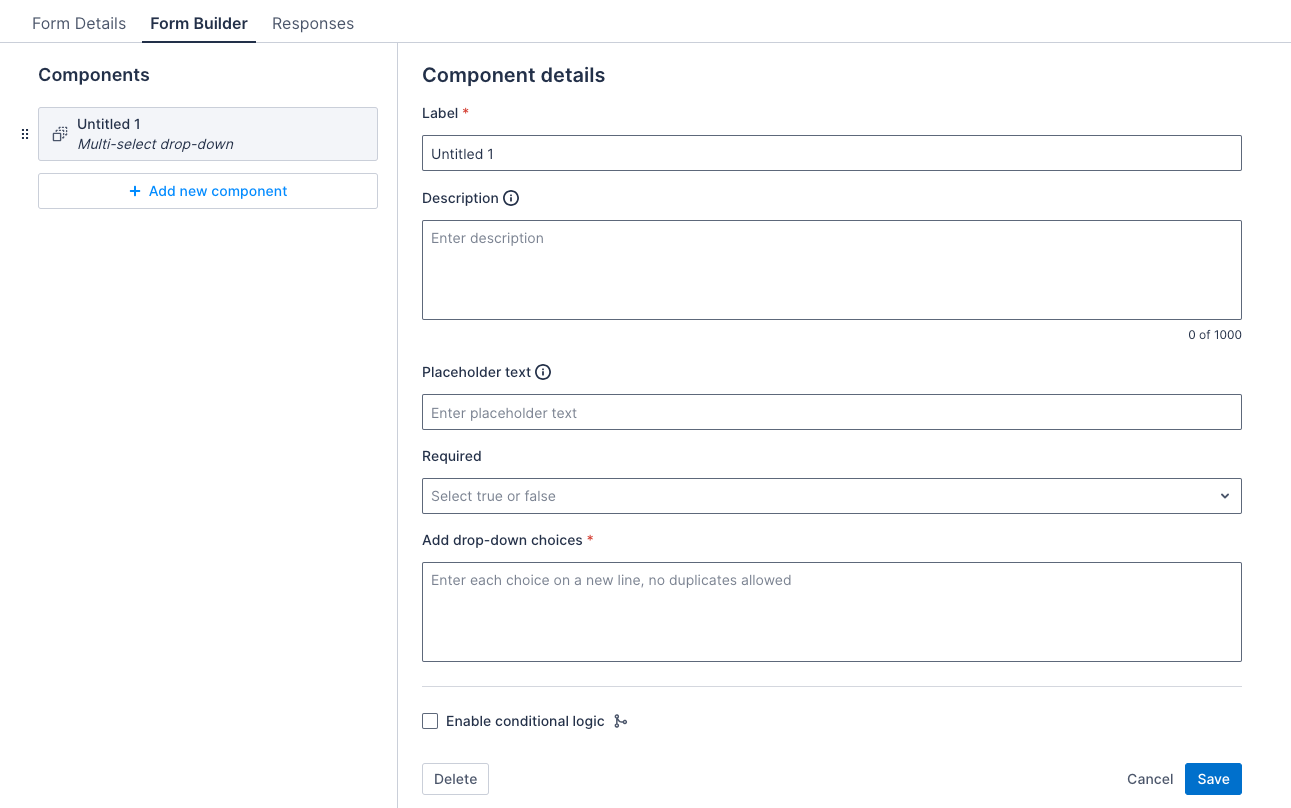This screenshot has width=1291, height=808.
Task: Click the chevron on the Required selector
Action: click(x=1224, y=495)
